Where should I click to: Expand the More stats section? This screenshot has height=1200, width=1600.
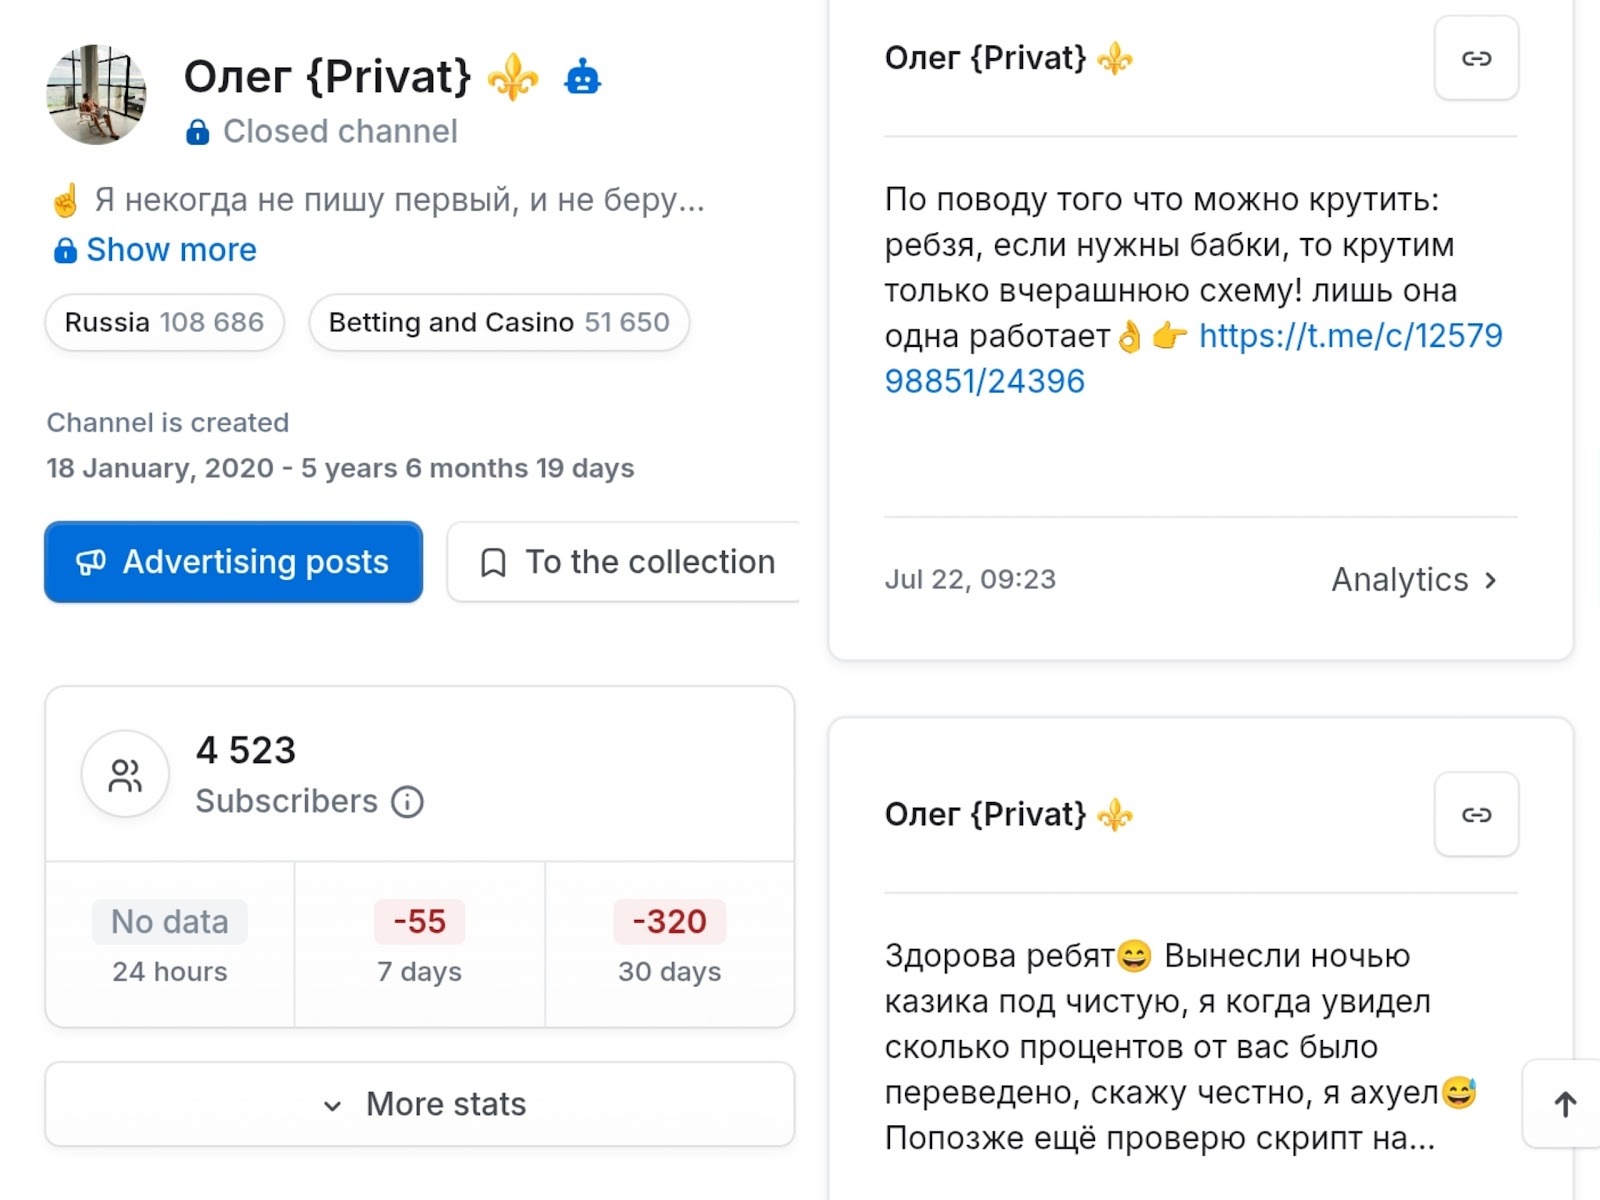(420, 1104)
